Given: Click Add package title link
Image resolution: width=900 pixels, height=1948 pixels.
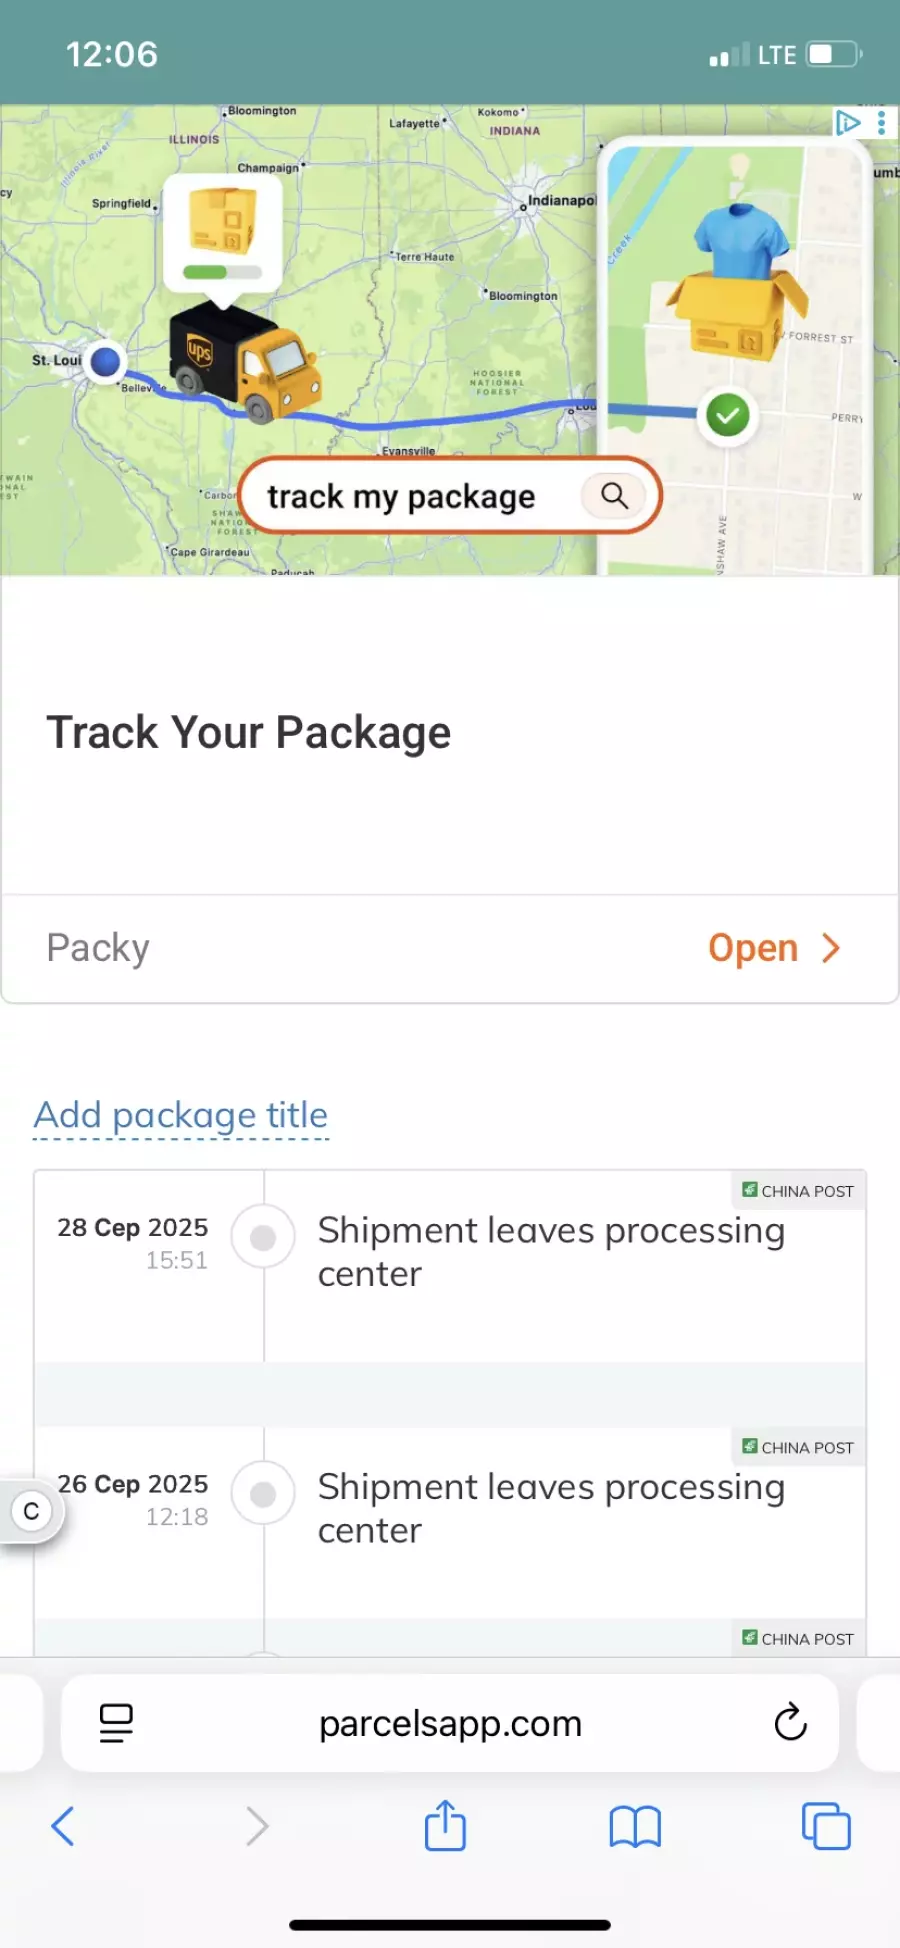Looking at the screenshot, I should 181,1115.
